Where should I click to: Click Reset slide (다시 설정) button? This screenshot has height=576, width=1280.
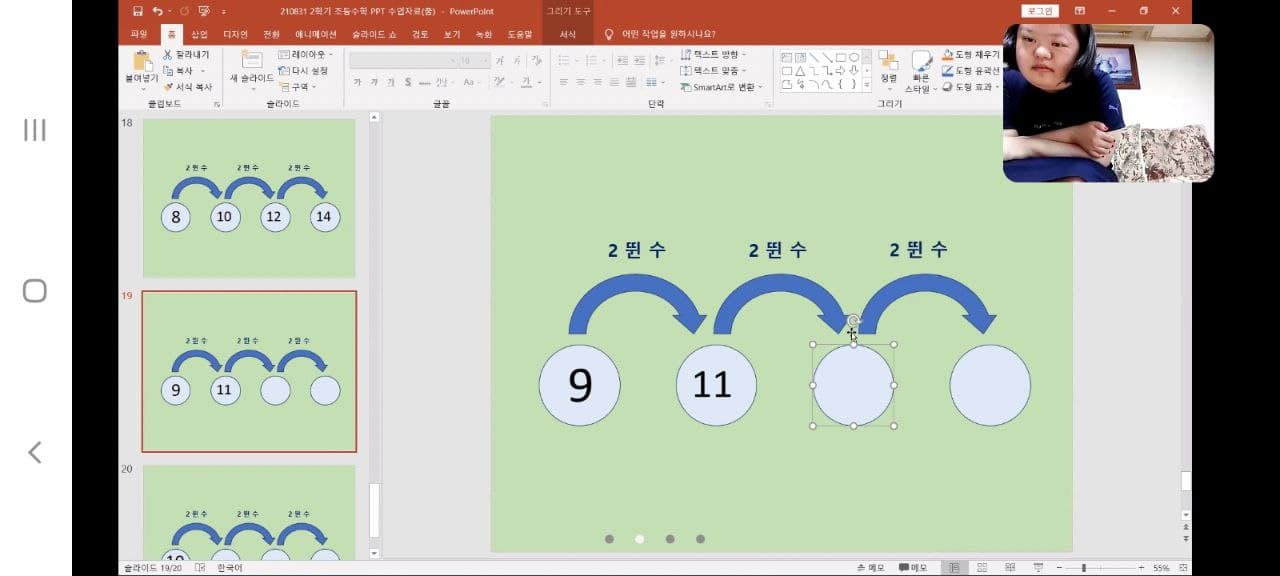pos(302,71)
